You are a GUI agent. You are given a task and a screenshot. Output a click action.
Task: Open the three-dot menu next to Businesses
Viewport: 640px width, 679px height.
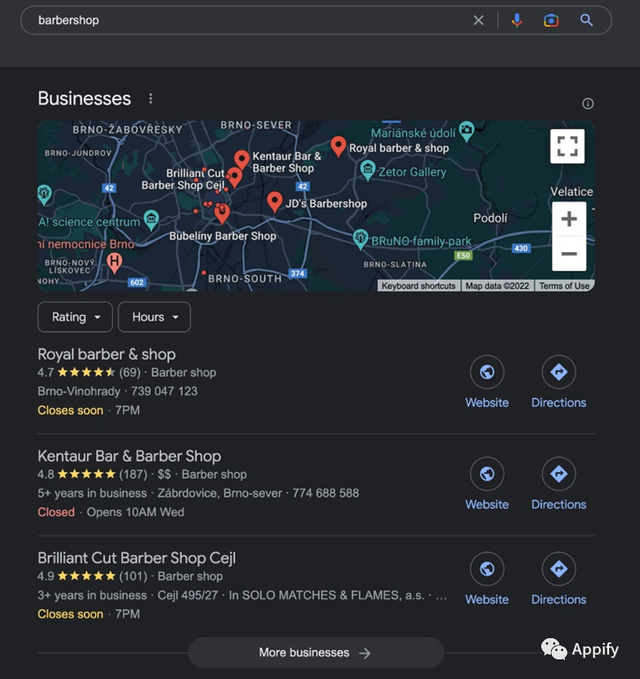coord(151,99)
